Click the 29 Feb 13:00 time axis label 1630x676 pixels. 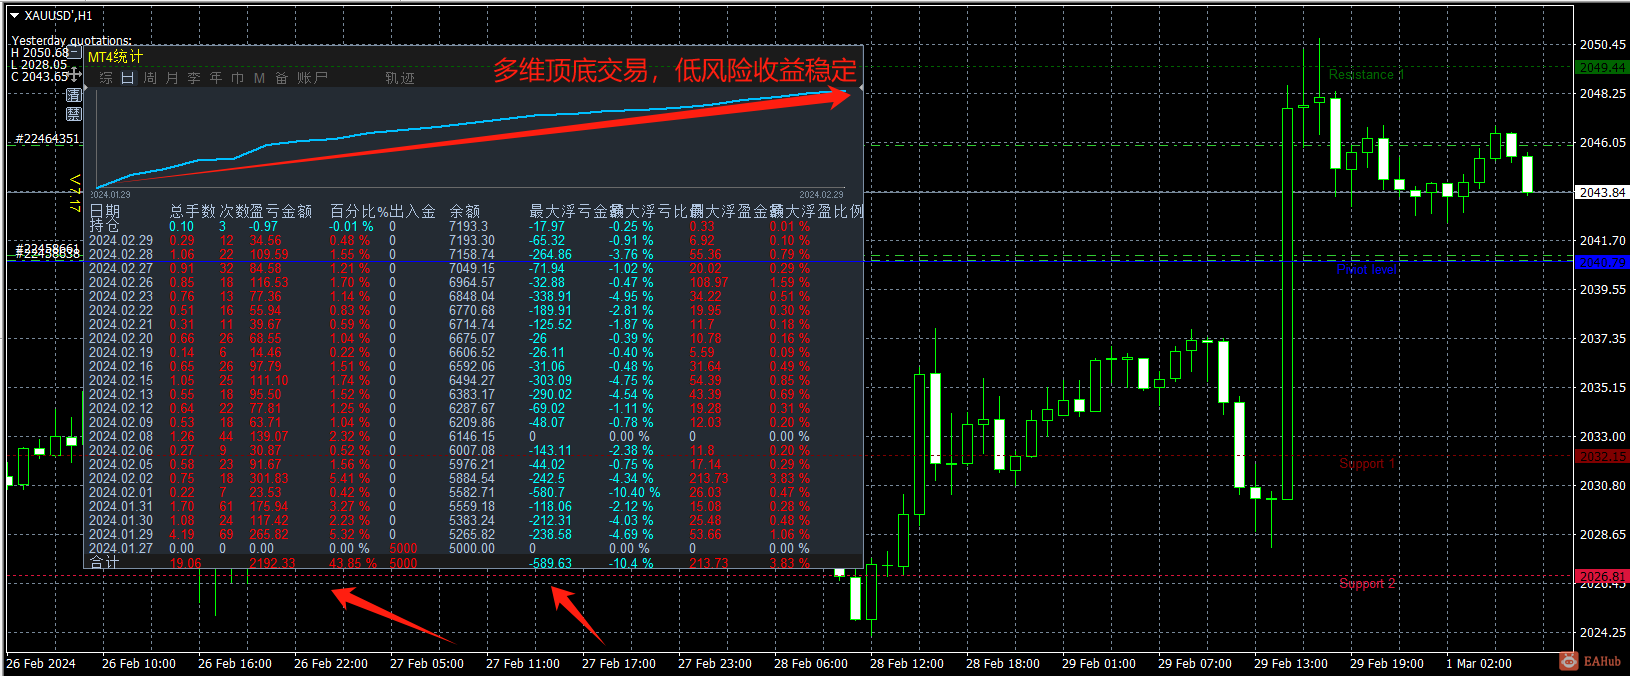click(x=1291, y=663)
